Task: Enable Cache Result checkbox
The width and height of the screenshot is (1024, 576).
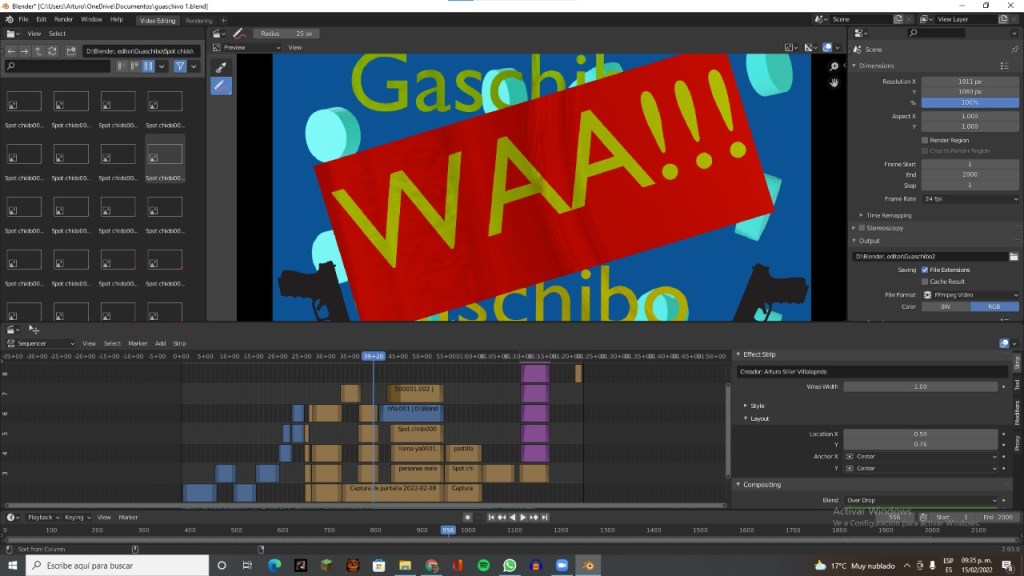Action: point(925,281)
